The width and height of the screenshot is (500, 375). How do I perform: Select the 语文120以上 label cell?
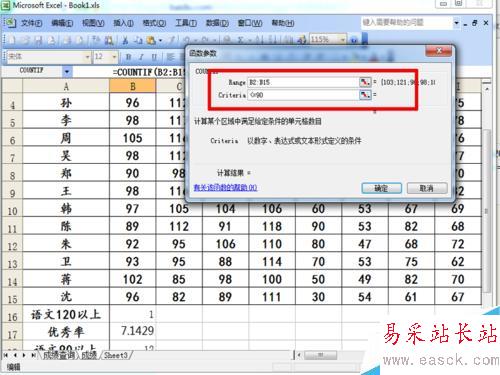[66, 314]
